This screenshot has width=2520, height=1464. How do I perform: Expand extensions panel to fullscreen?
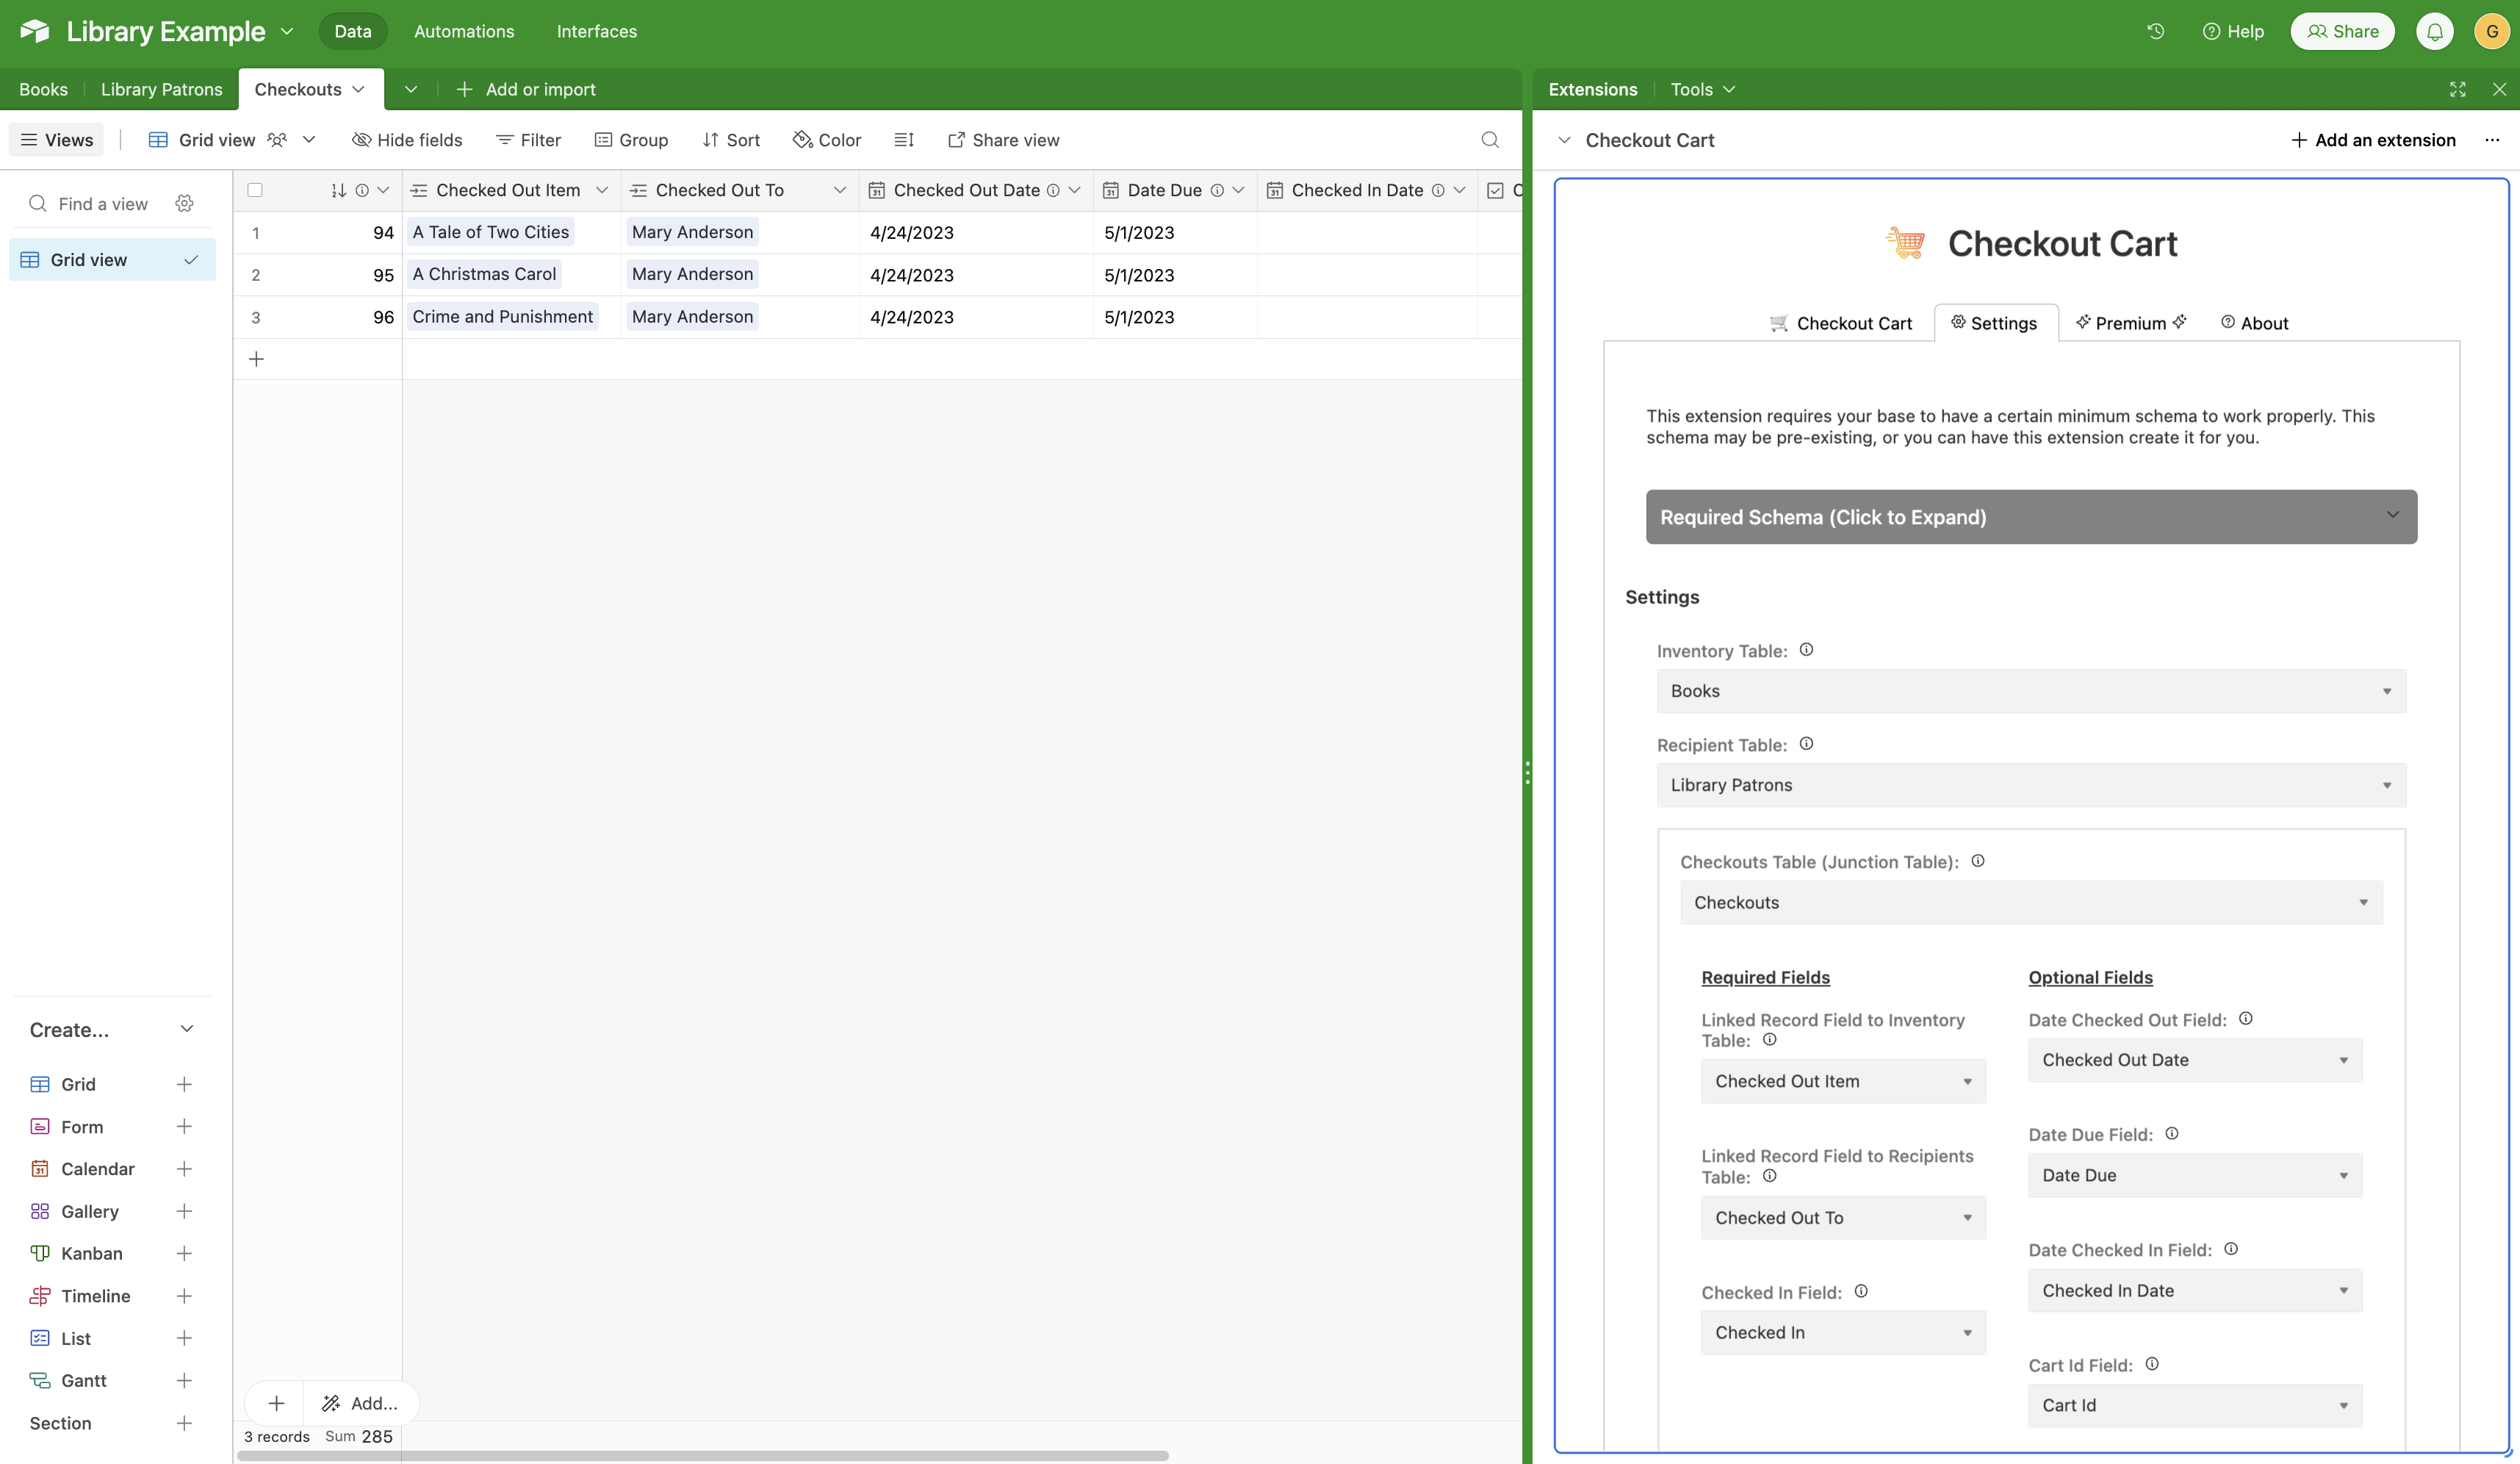[x=2457, y=89]
